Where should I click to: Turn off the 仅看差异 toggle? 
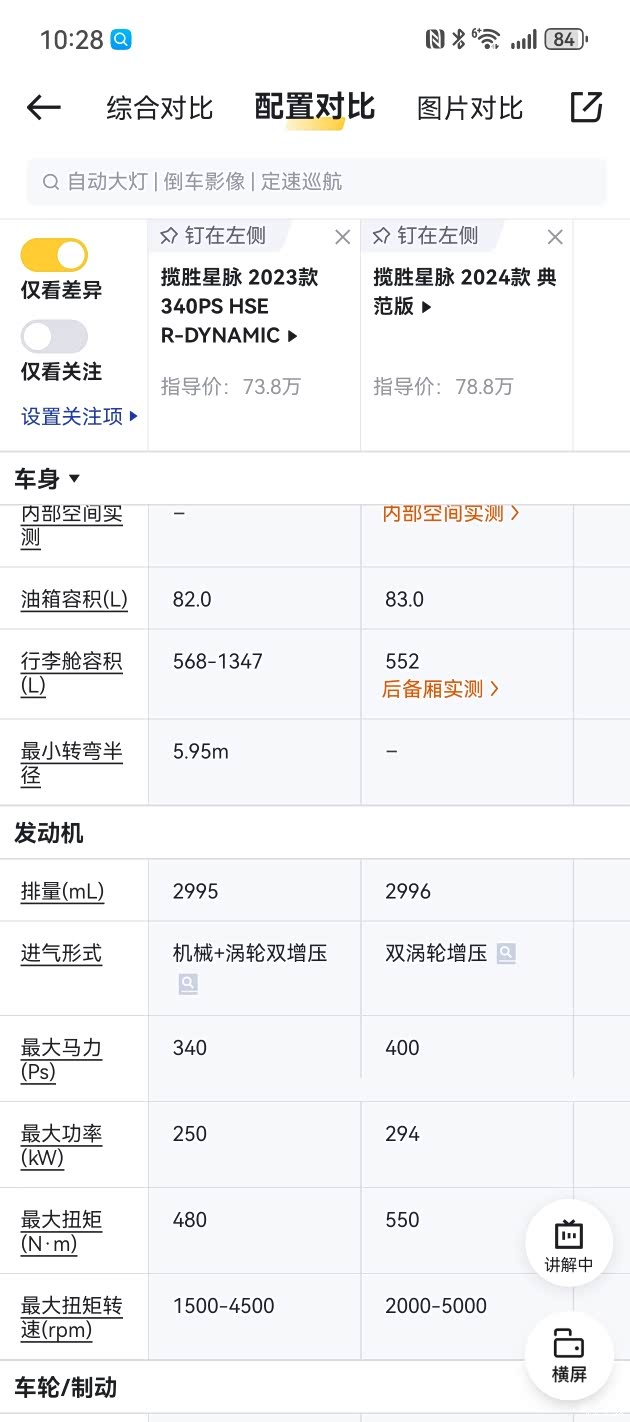(x=54, y=255)
